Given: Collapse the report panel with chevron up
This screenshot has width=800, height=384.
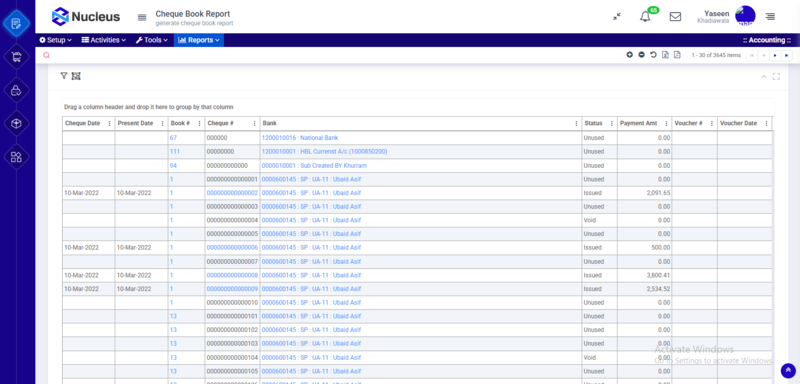Looking at the screenshot, I should point(764,76).
